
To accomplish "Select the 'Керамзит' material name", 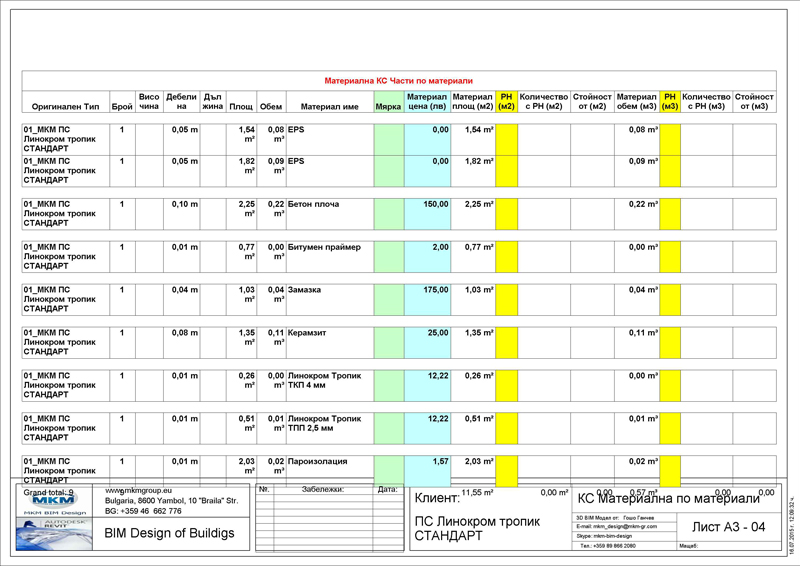I will coord(307,333).
